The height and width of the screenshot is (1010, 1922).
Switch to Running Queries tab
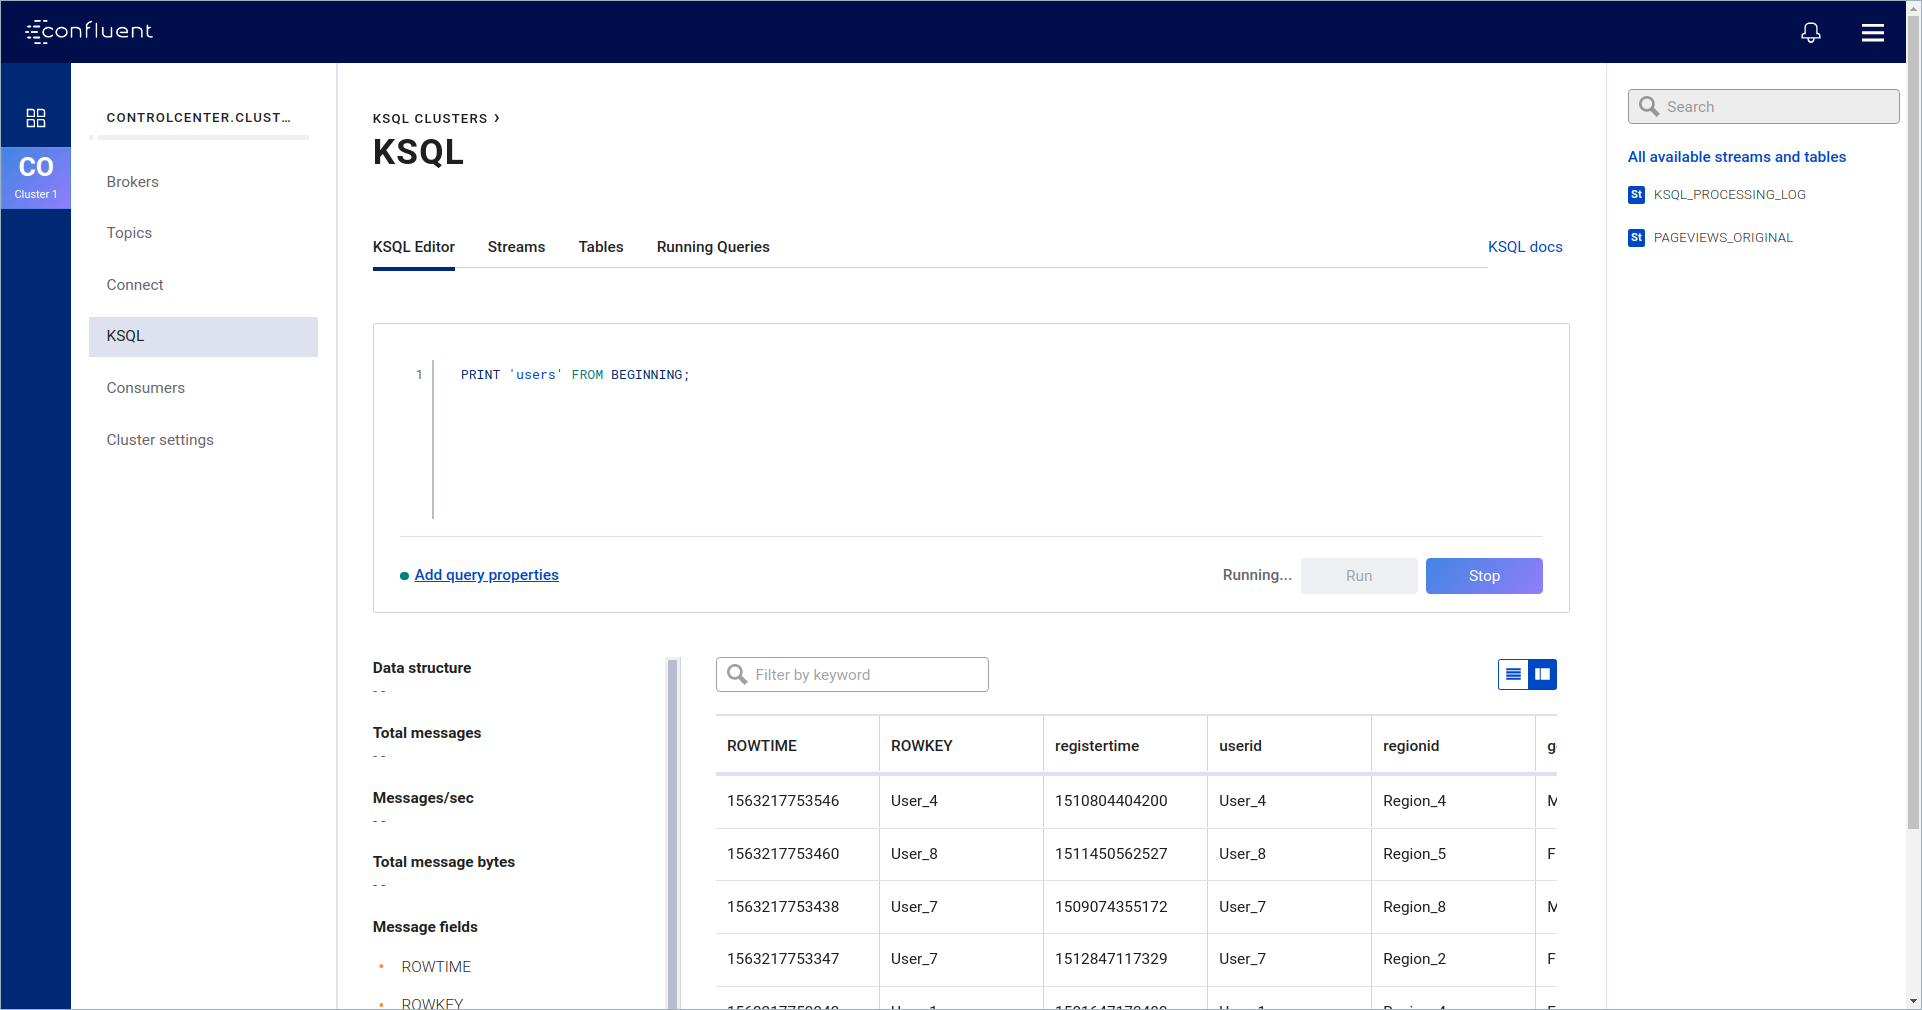712,247
